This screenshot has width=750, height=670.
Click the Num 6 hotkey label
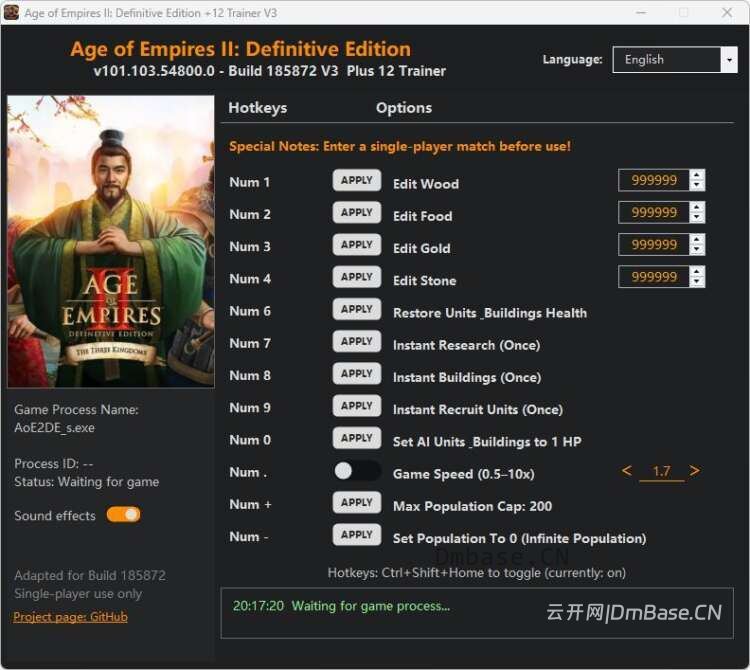[x=250, y=311]
